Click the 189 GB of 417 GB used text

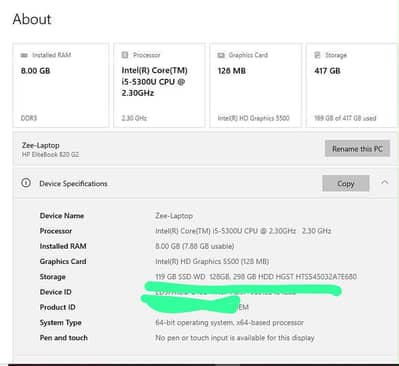[345, 118]
